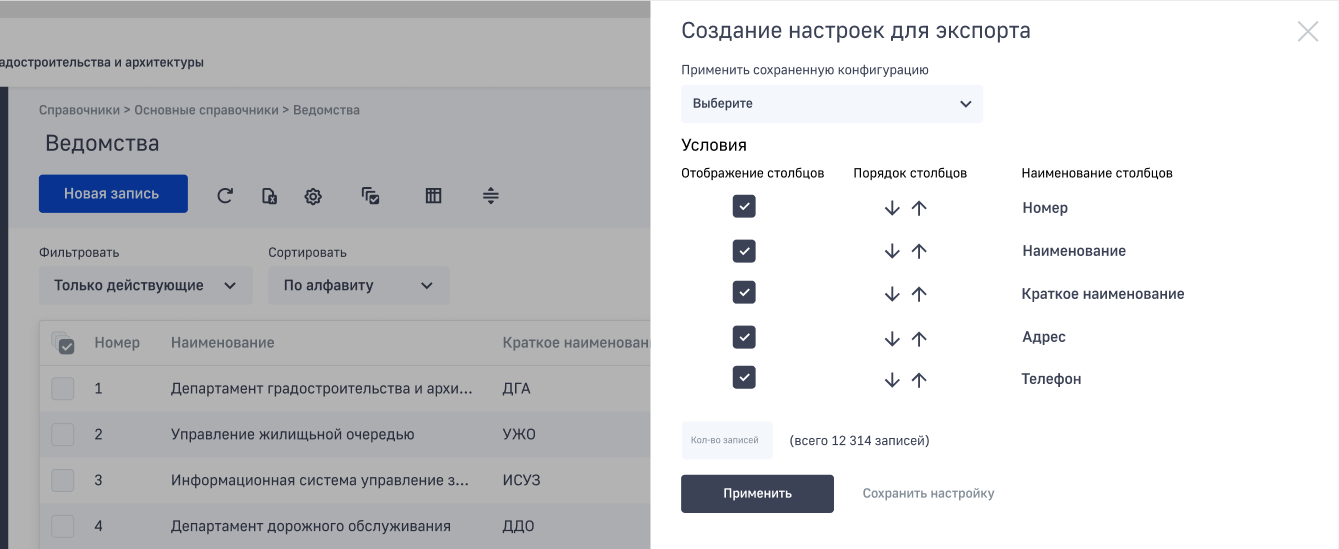Move Номер column up with up arrow

tap(919, 209)
